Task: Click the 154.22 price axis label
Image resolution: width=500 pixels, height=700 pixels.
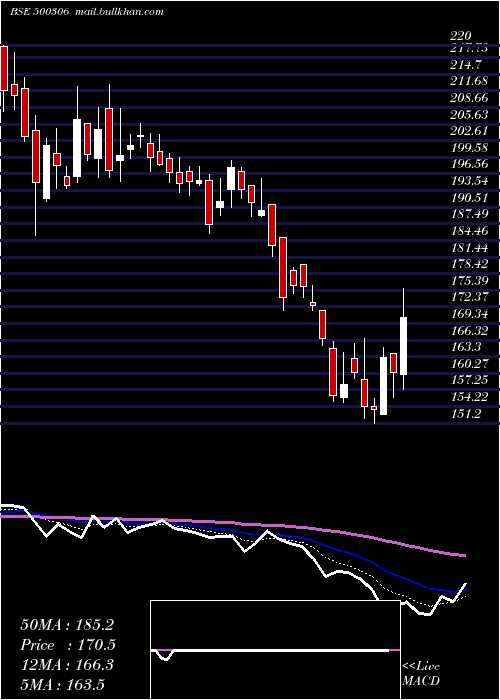Action: (x=469, y=397)
